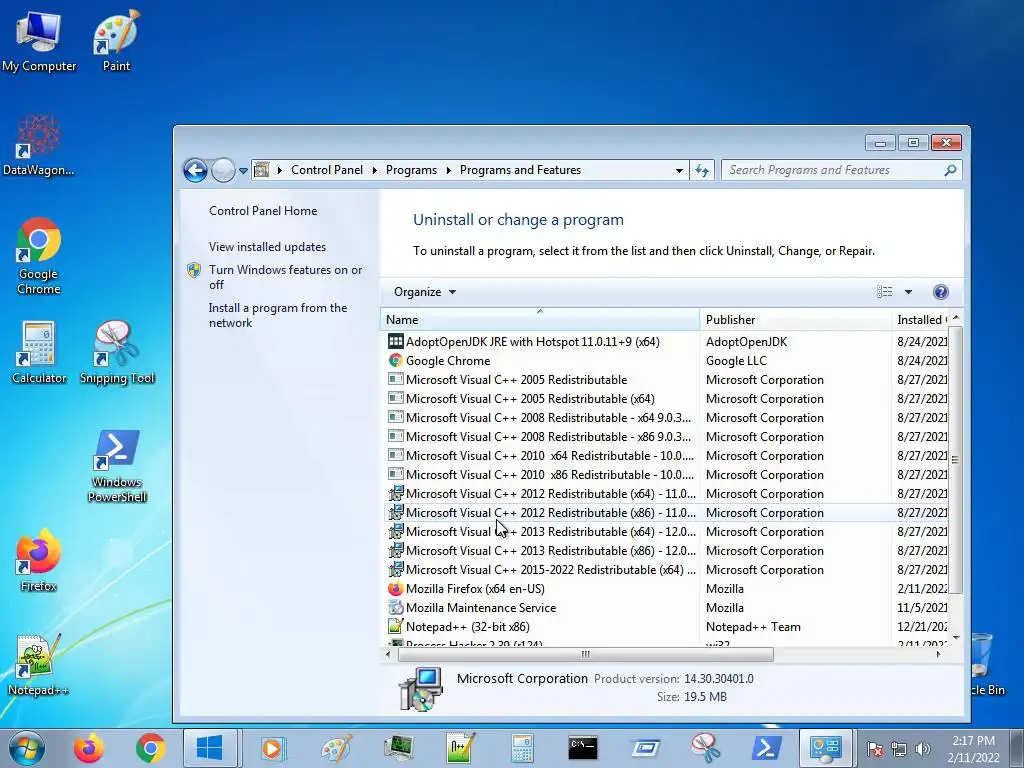Open Command Prompt from the taskbar
The width and height of the screenshot is (1024, 768).
pos(583,748)
